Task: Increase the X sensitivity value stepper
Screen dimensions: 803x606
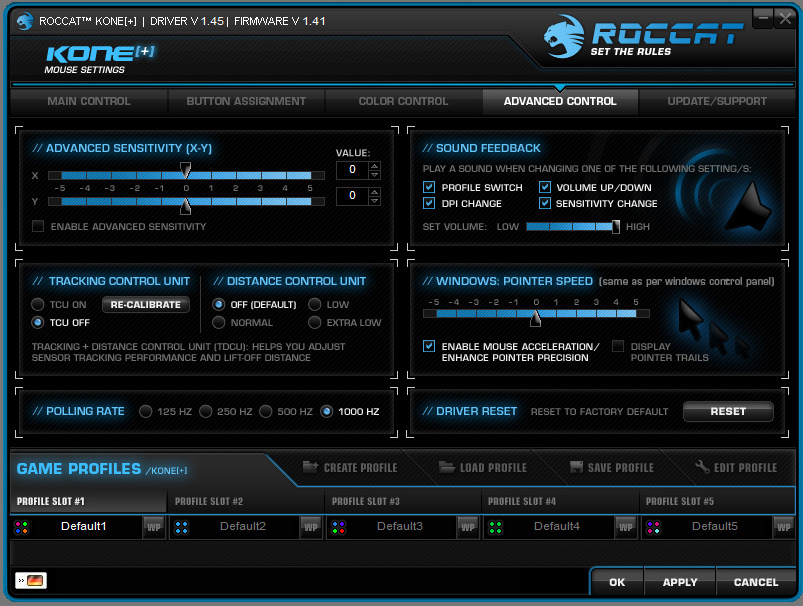Action: point(375,166)
